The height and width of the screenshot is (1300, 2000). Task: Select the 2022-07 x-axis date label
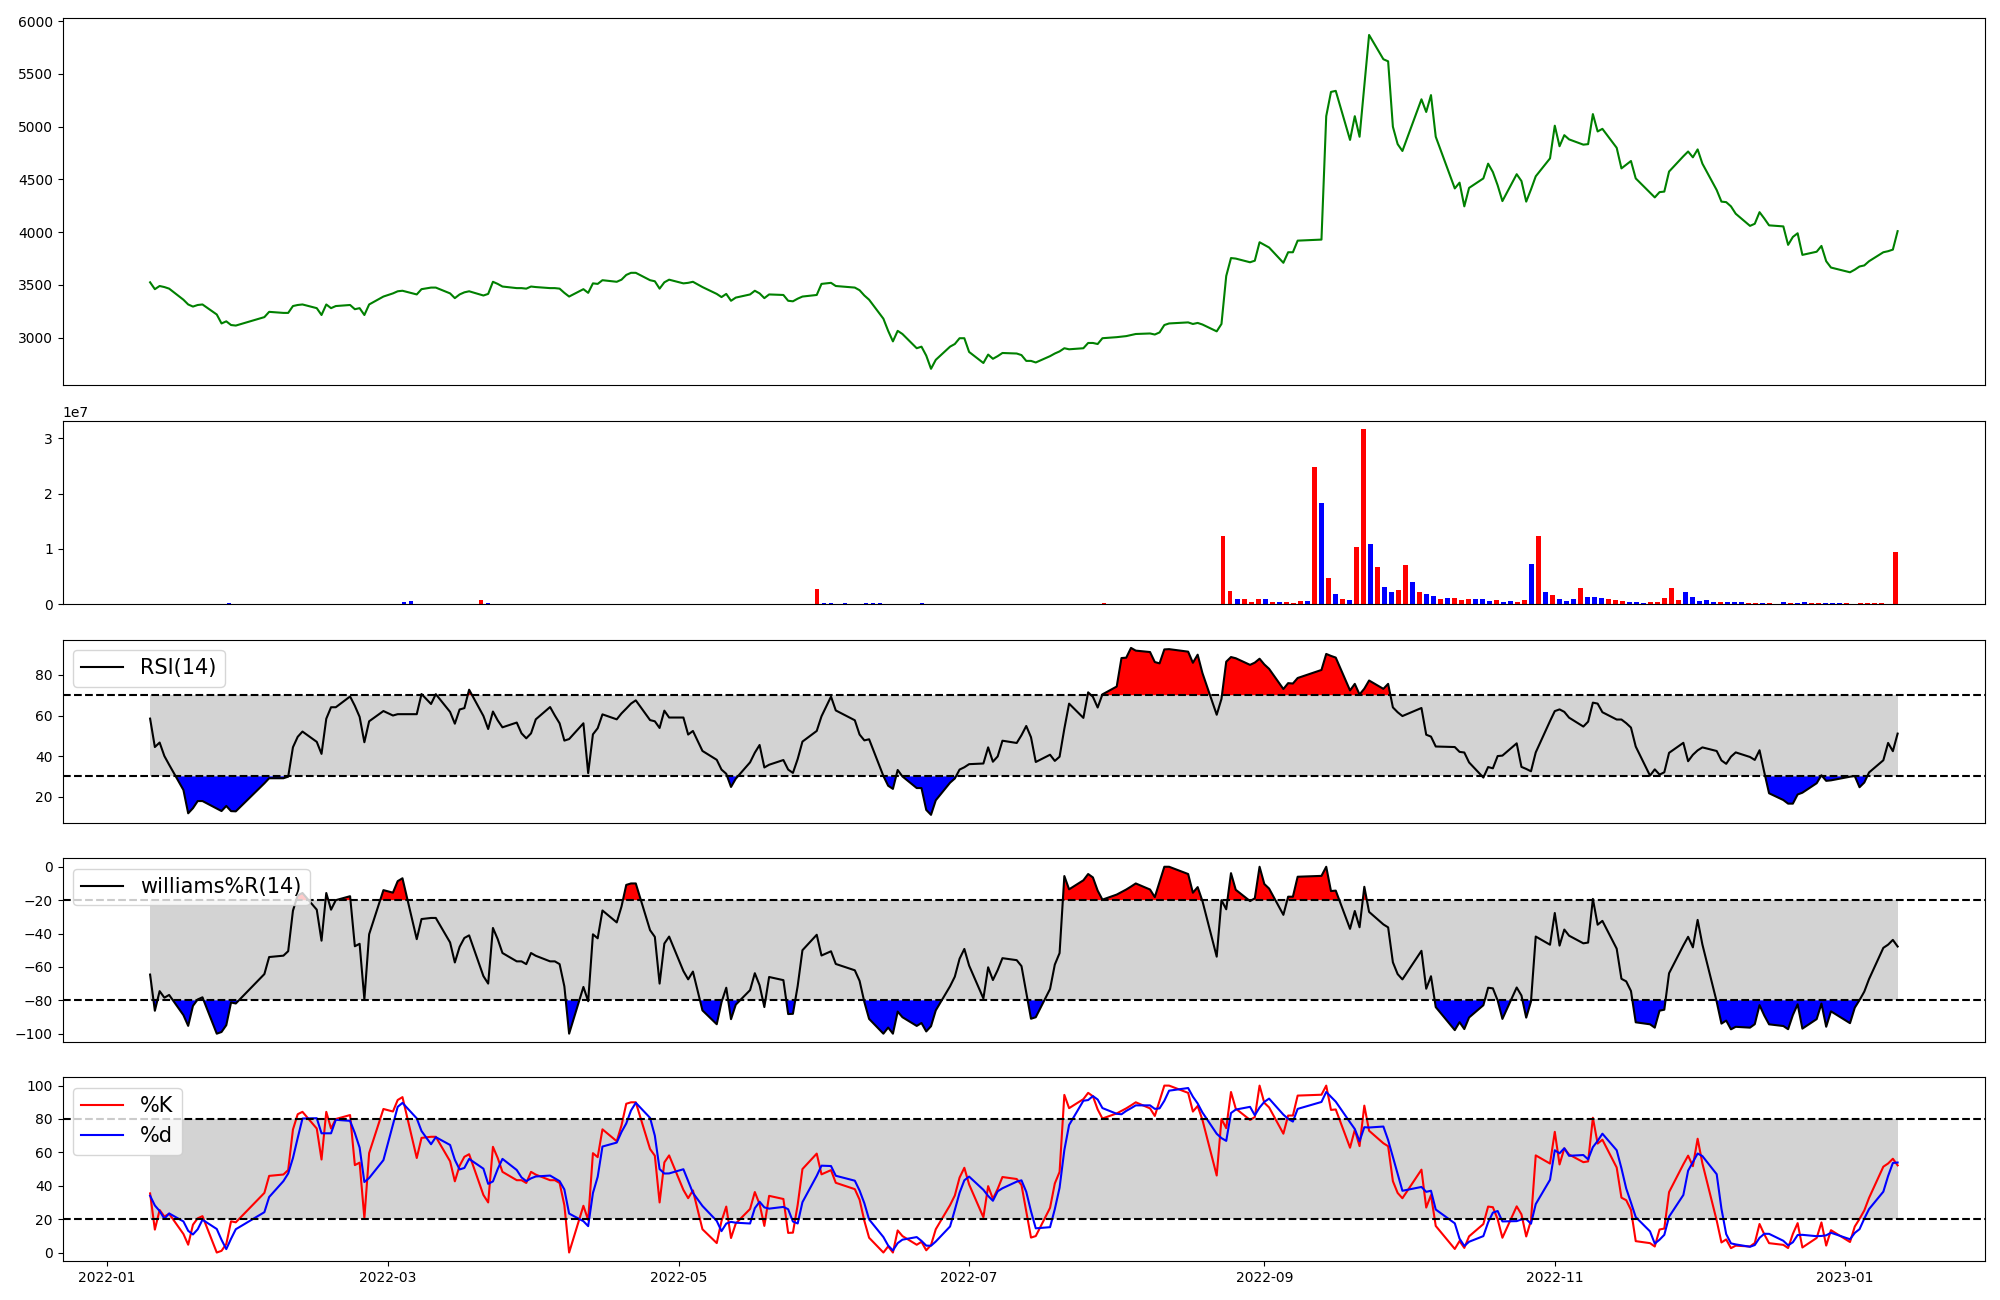point(969,1277)
